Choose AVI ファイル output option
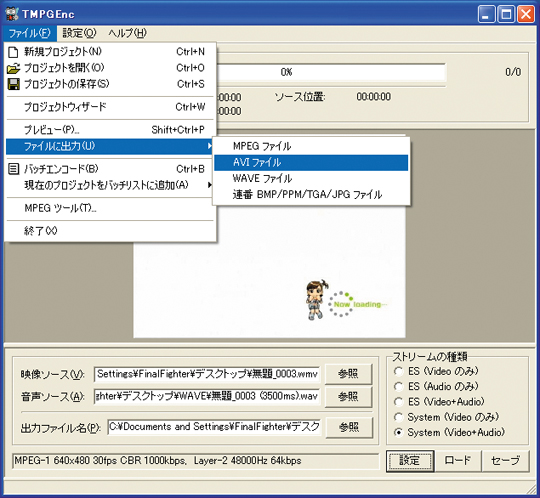Viewport: 540px width, 498px height. click(311, 163)
